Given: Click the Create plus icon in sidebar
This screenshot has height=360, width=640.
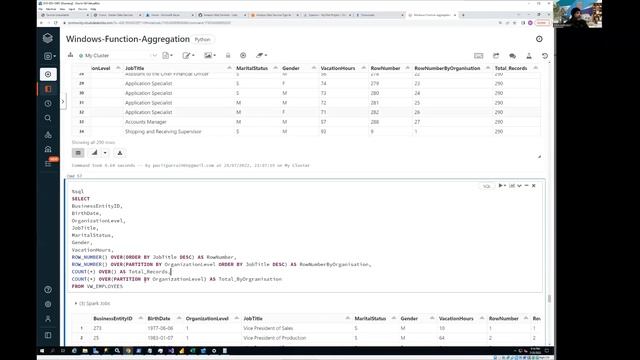Looking at the screenshot, I should click(x=48, y=74).
